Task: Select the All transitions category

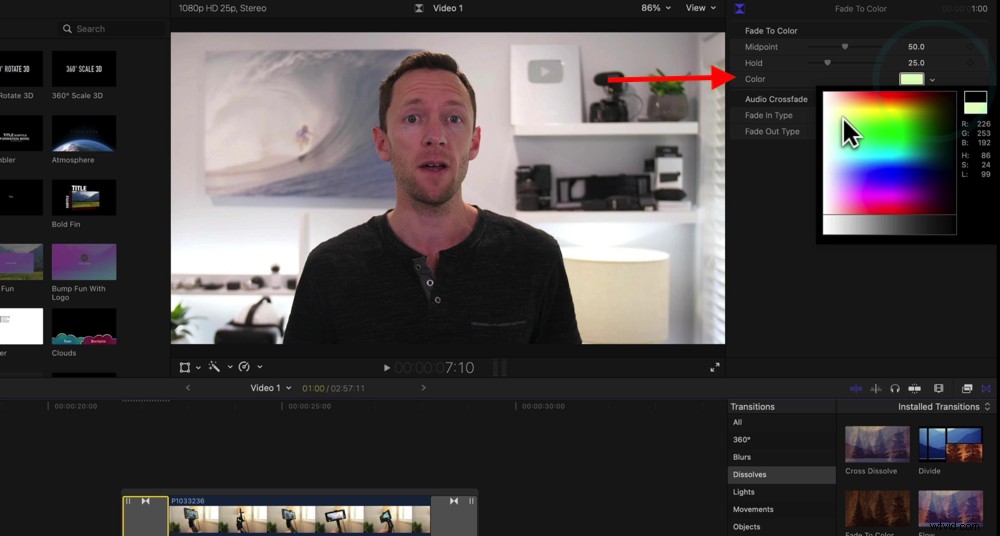Action: pyautogui.click(x=782, y=422)
